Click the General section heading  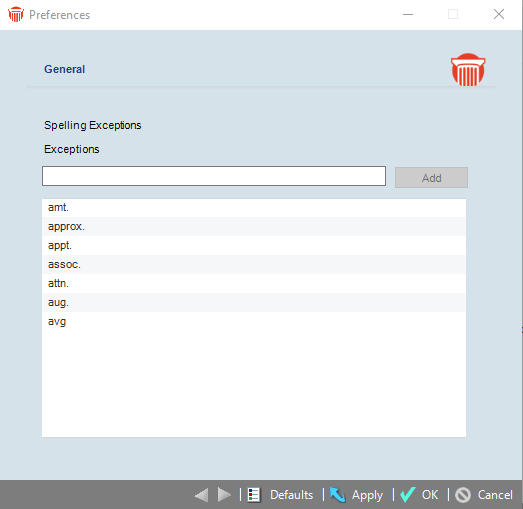pos(64,69)
